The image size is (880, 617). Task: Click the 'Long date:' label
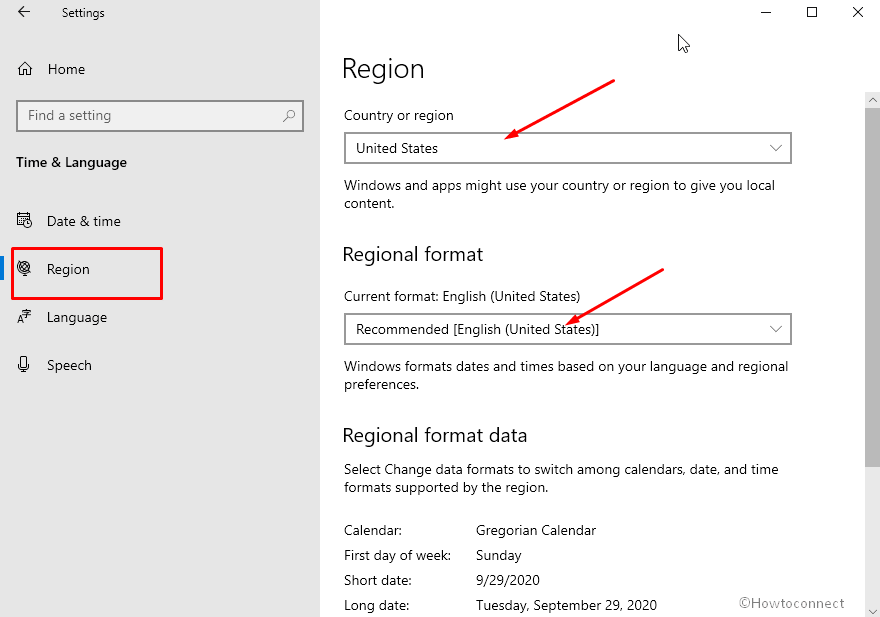click(x=377, y=605)
